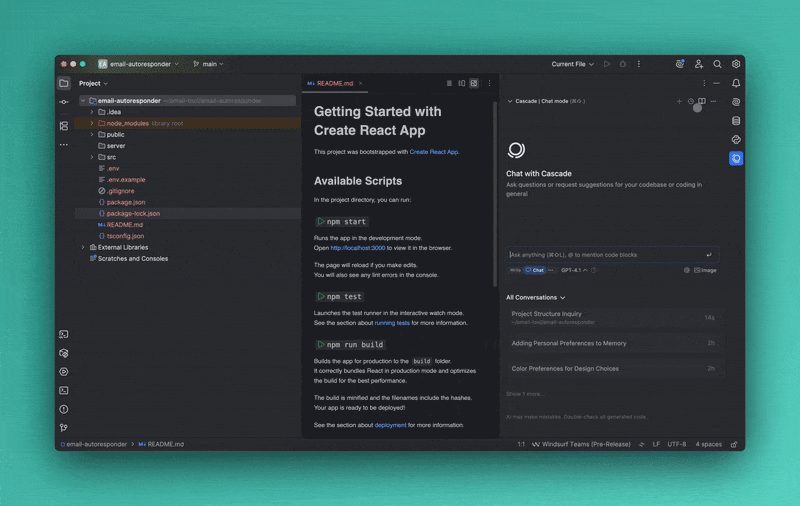Open the Structure tool window icon
Screen dimensions: 800x506
[64, 125]
